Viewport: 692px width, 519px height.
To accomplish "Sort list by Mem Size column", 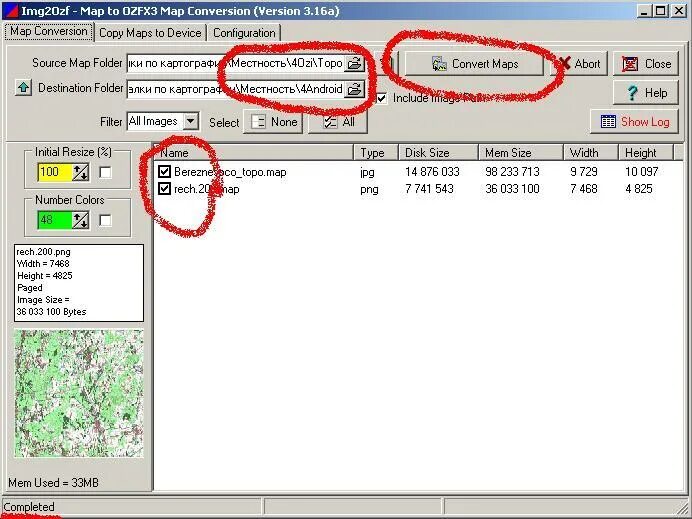I will pos(521,153).
